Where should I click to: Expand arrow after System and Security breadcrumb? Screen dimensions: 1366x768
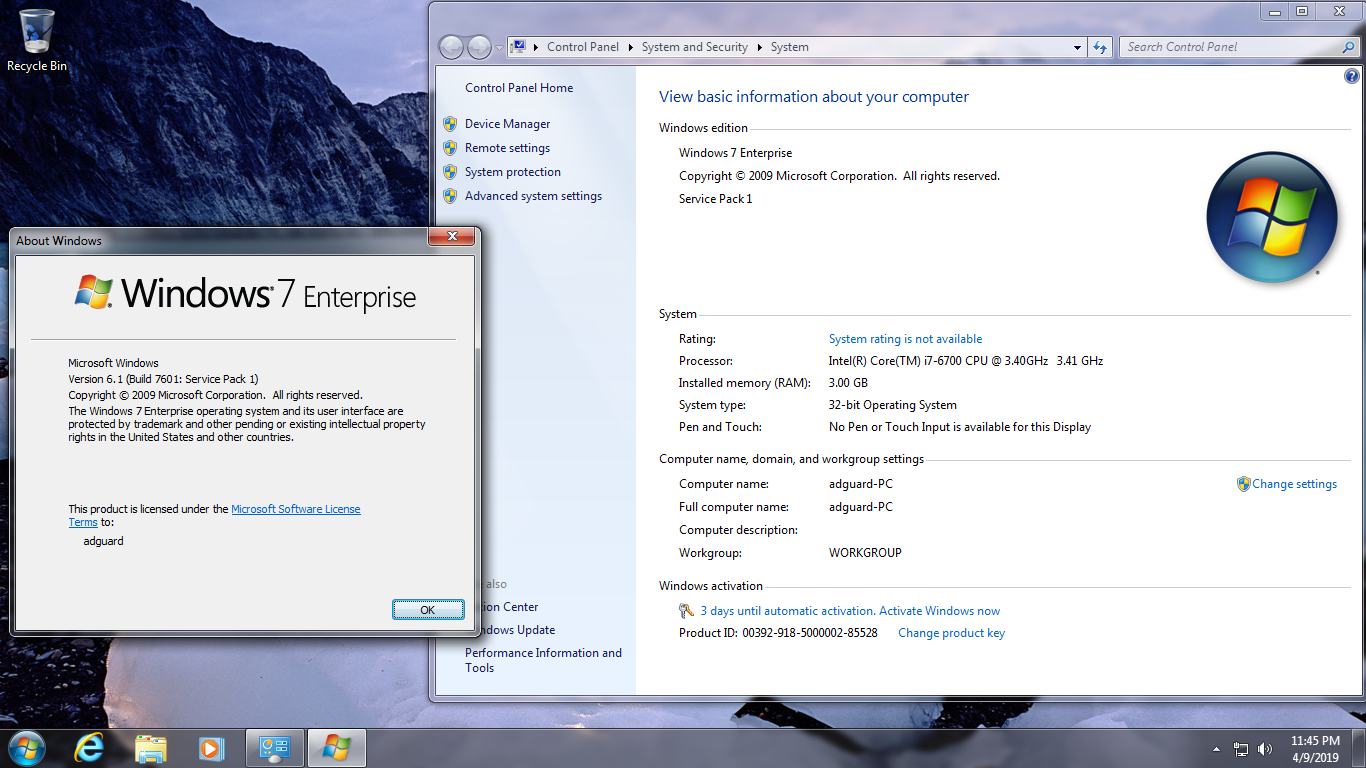pyautogui.click(x=759, y=47)
